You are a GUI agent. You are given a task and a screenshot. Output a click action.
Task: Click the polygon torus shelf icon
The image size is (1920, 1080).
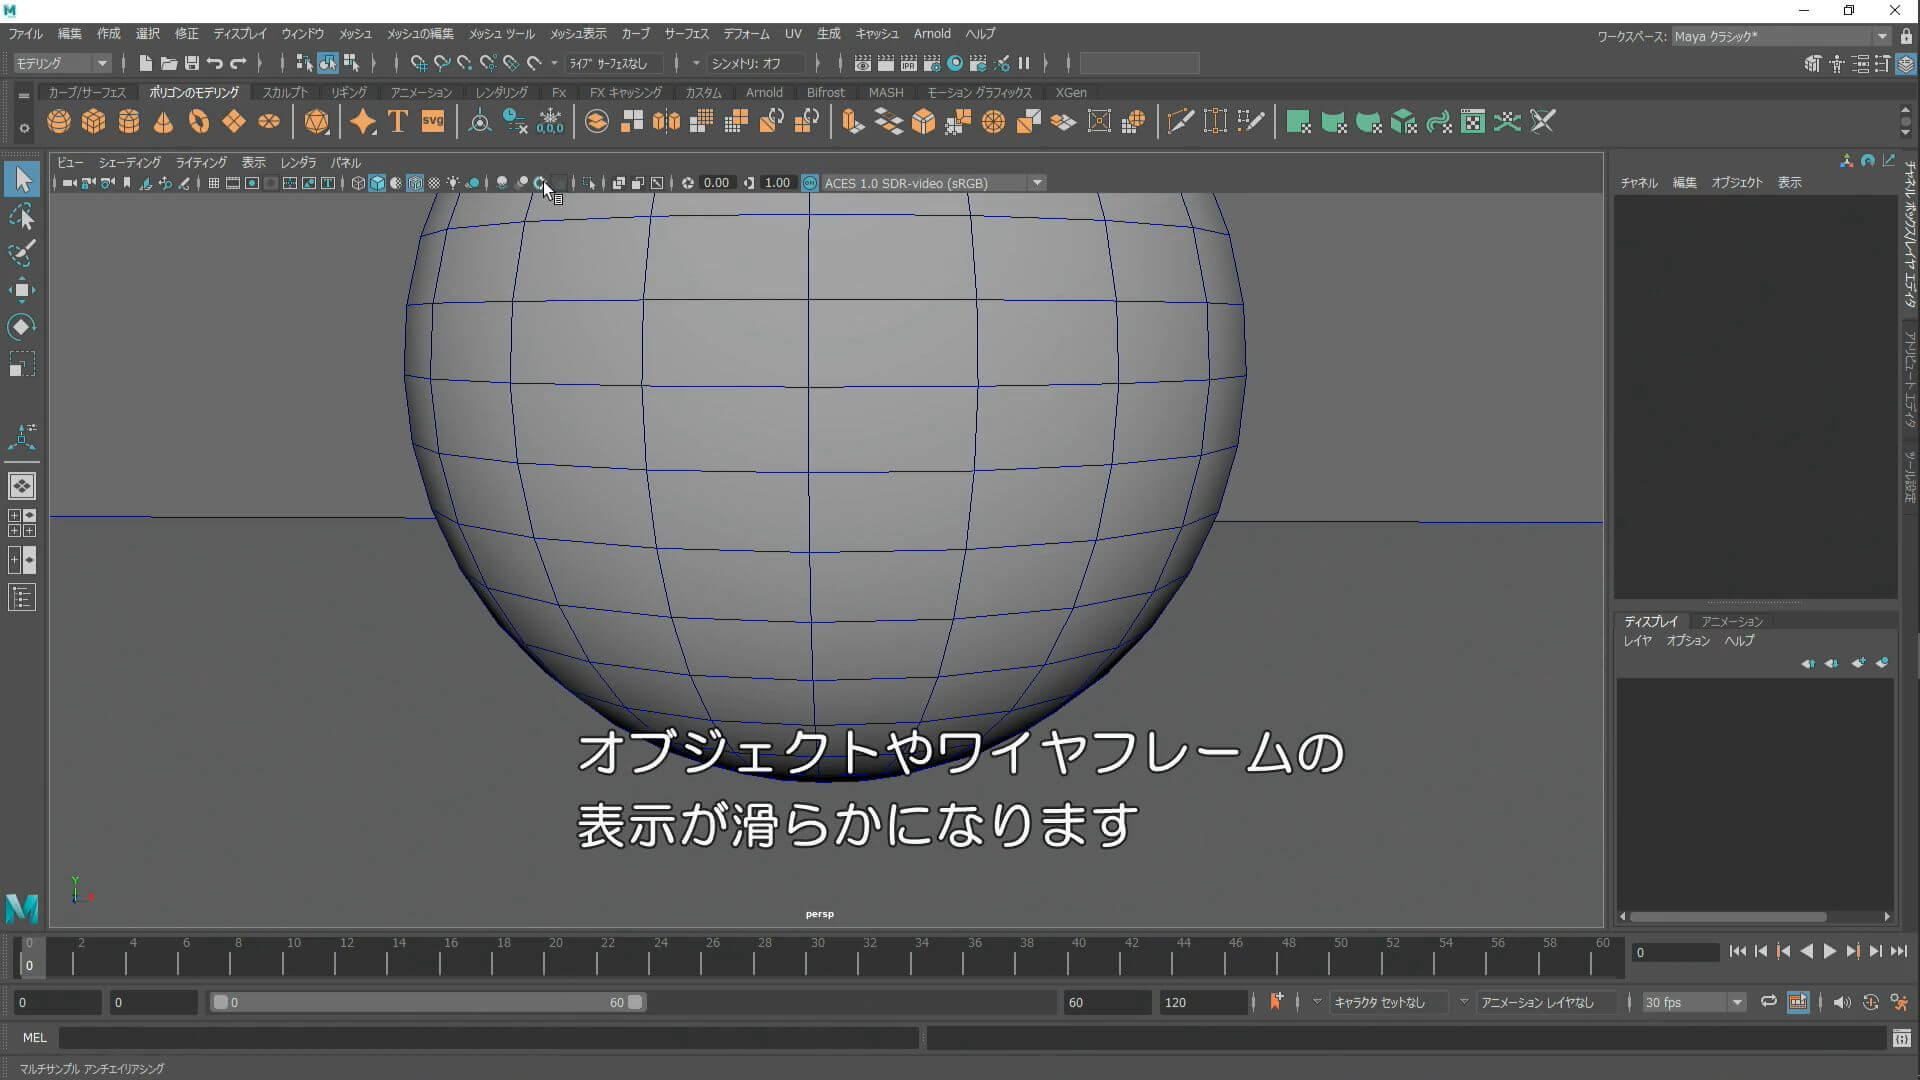coord(199,122)
